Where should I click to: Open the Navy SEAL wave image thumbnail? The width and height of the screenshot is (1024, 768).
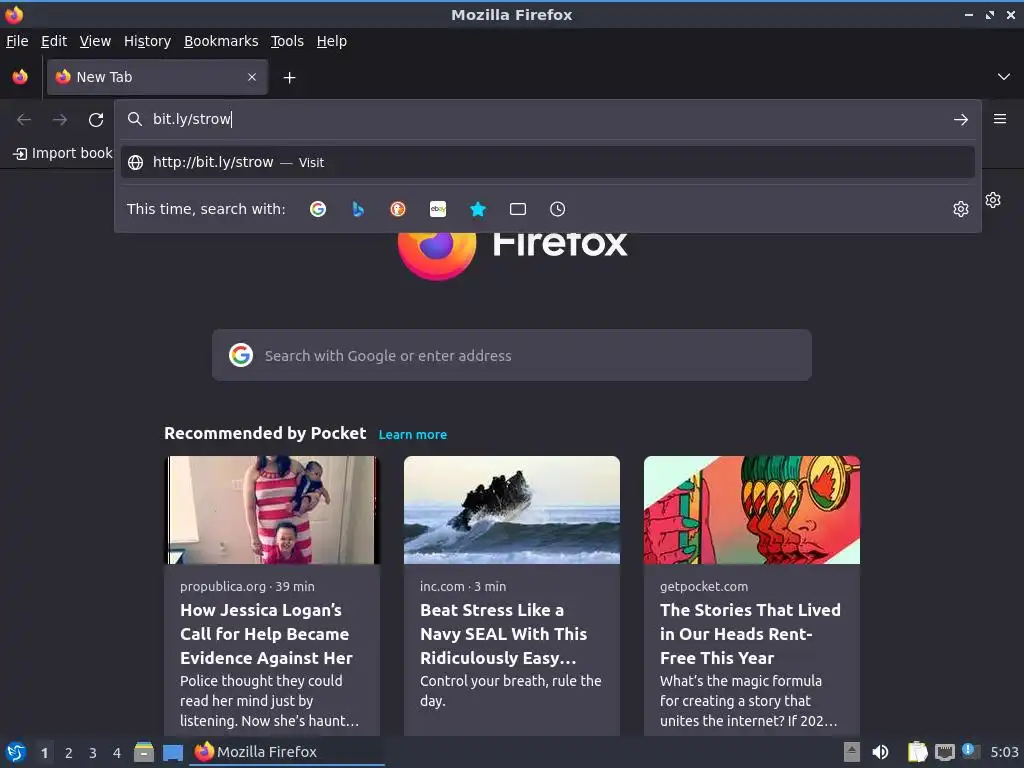pos(511,509)
